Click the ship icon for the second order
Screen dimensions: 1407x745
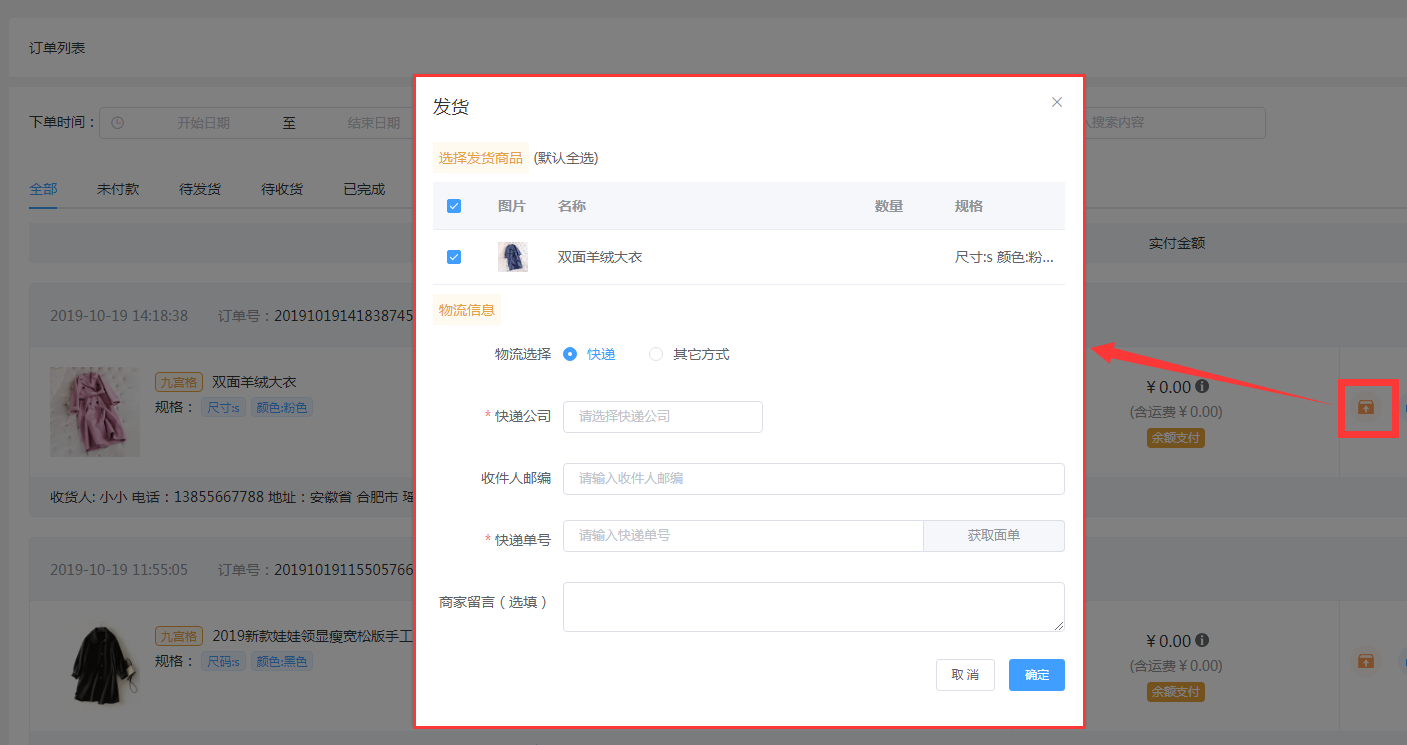[x=1366, y=661]
